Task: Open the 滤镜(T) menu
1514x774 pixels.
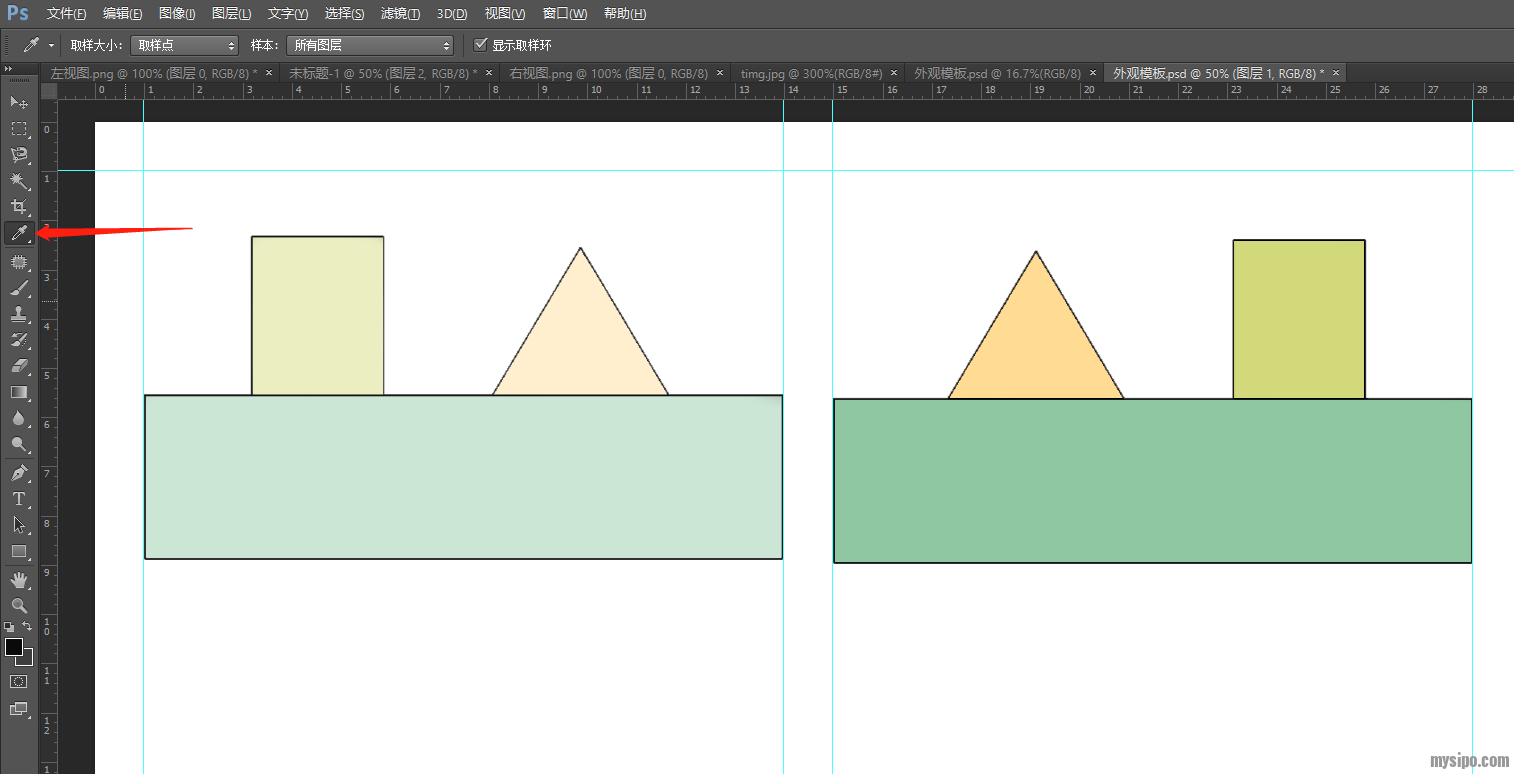Action: [x=400, y=14]
